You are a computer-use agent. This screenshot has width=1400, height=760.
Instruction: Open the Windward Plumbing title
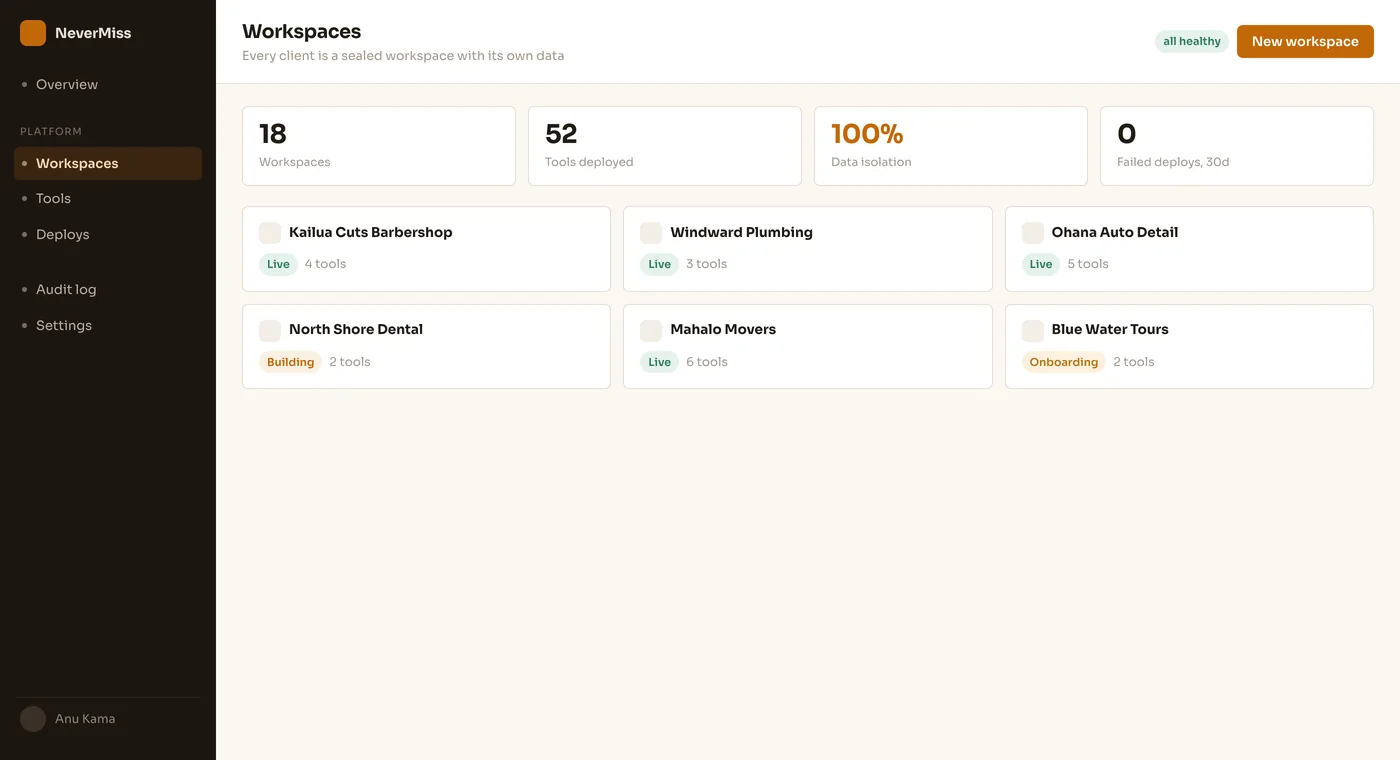[x=741, y=232]
